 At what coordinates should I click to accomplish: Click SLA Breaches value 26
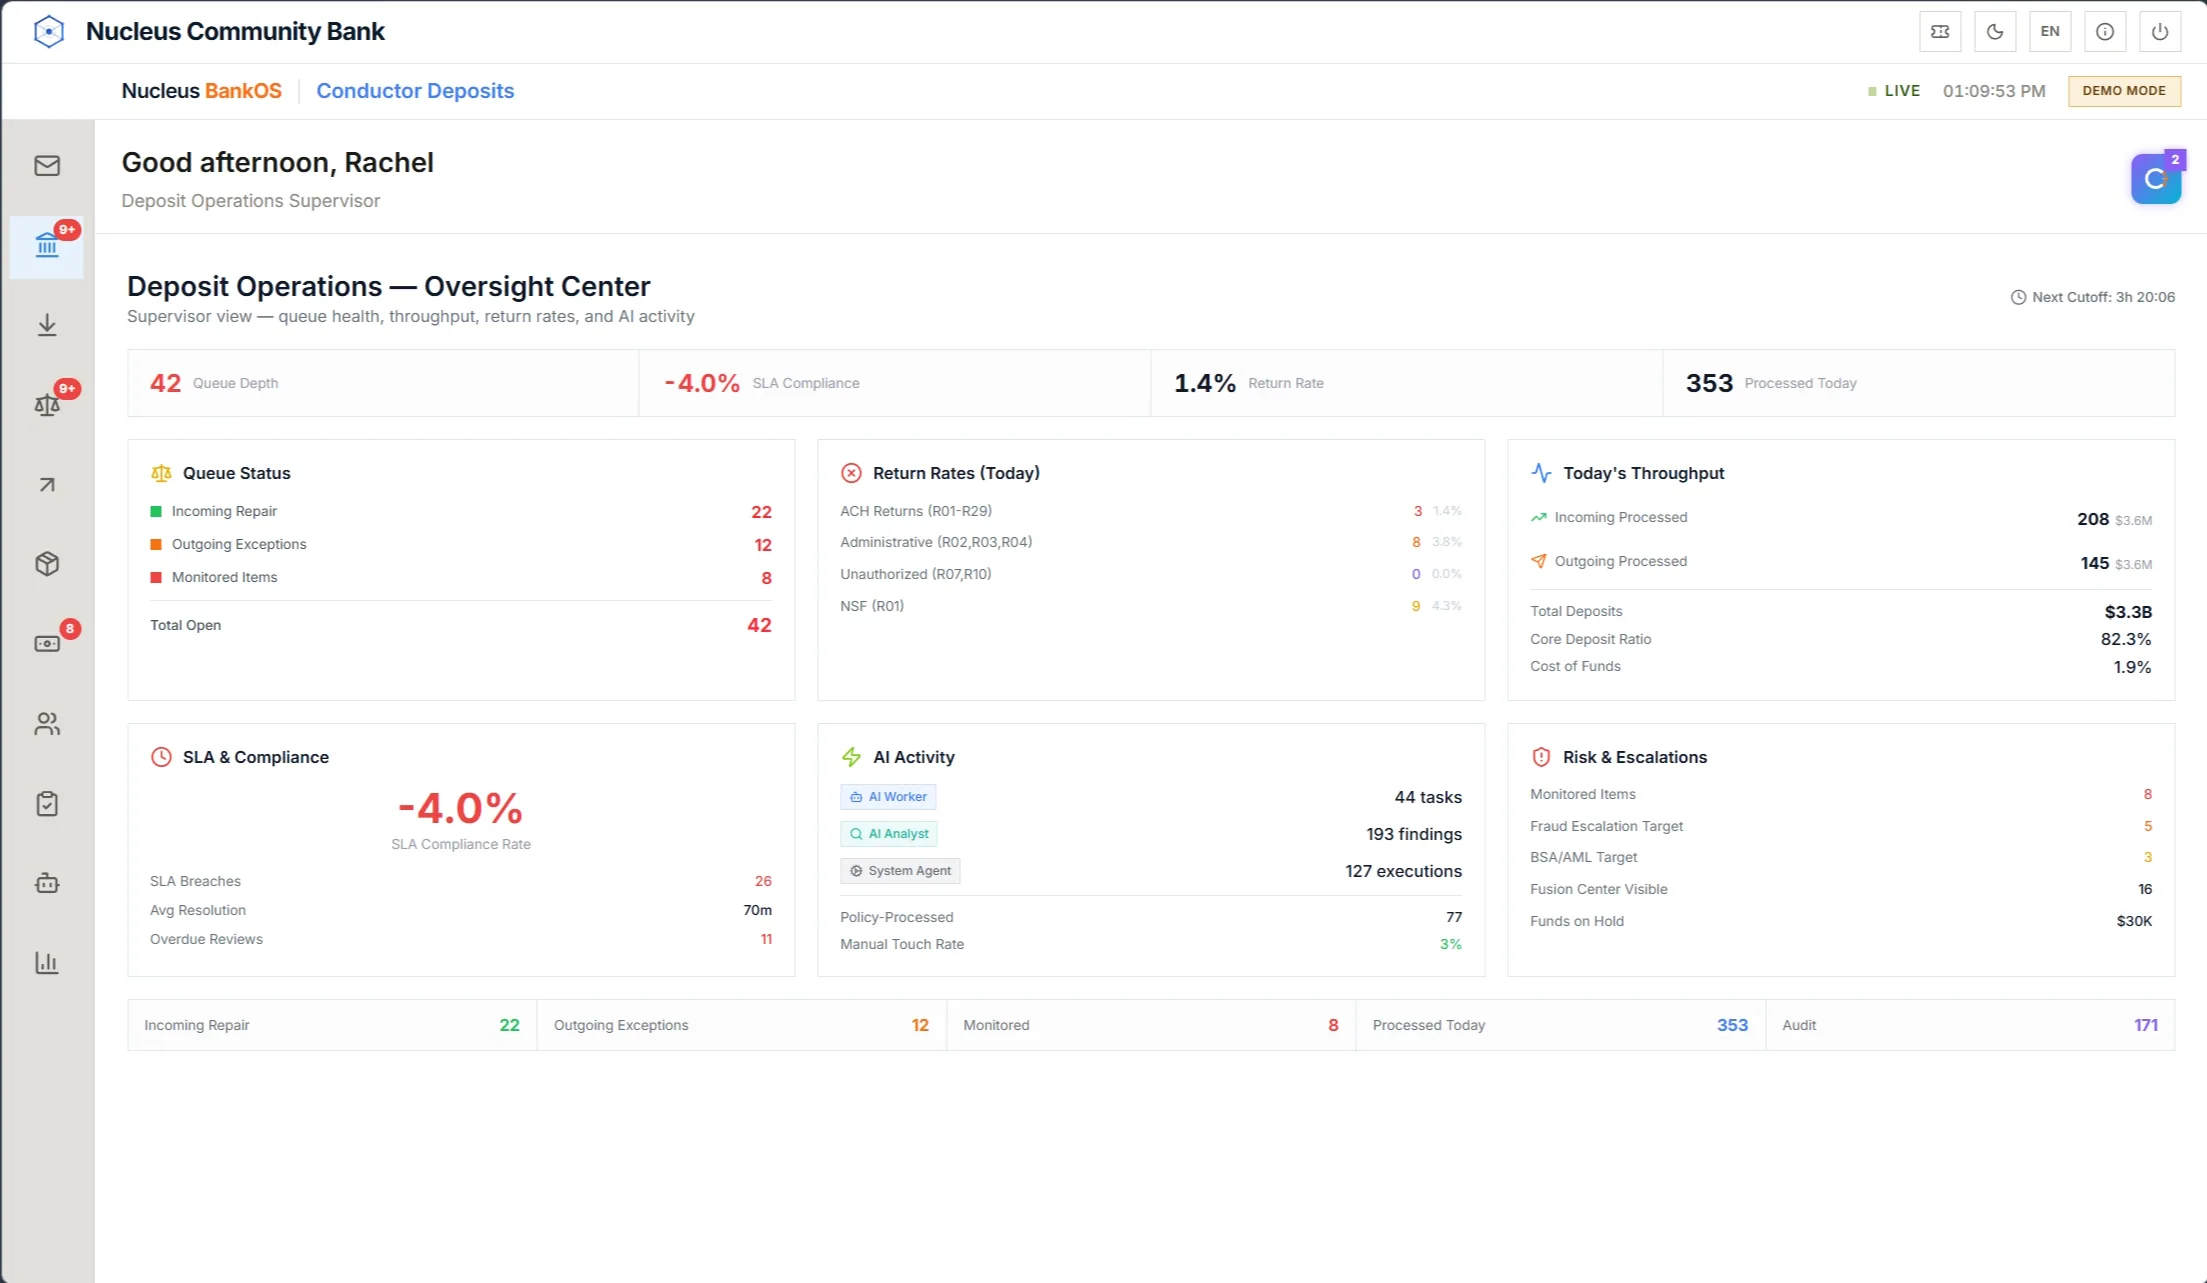click(x=763, y=881)
